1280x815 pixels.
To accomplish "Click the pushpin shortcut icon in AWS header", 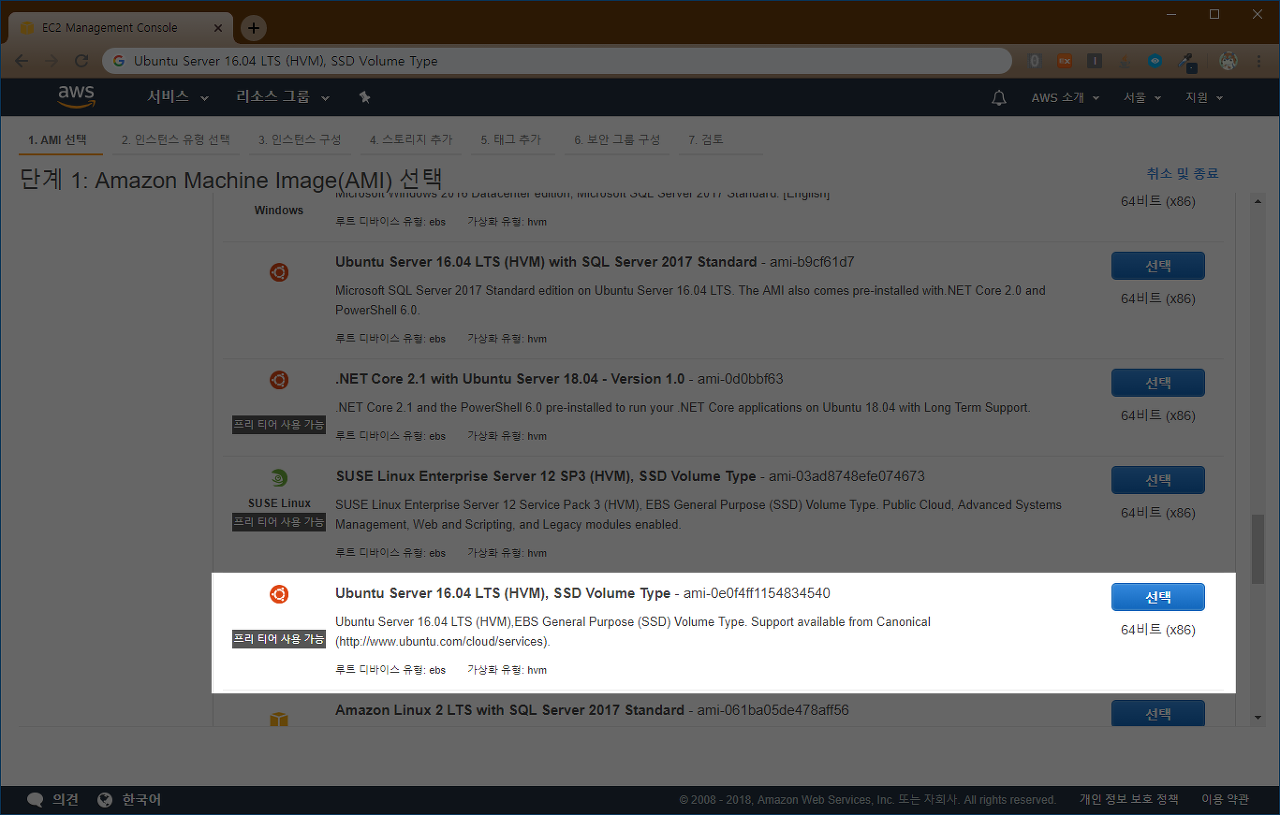I will (364, 97).
